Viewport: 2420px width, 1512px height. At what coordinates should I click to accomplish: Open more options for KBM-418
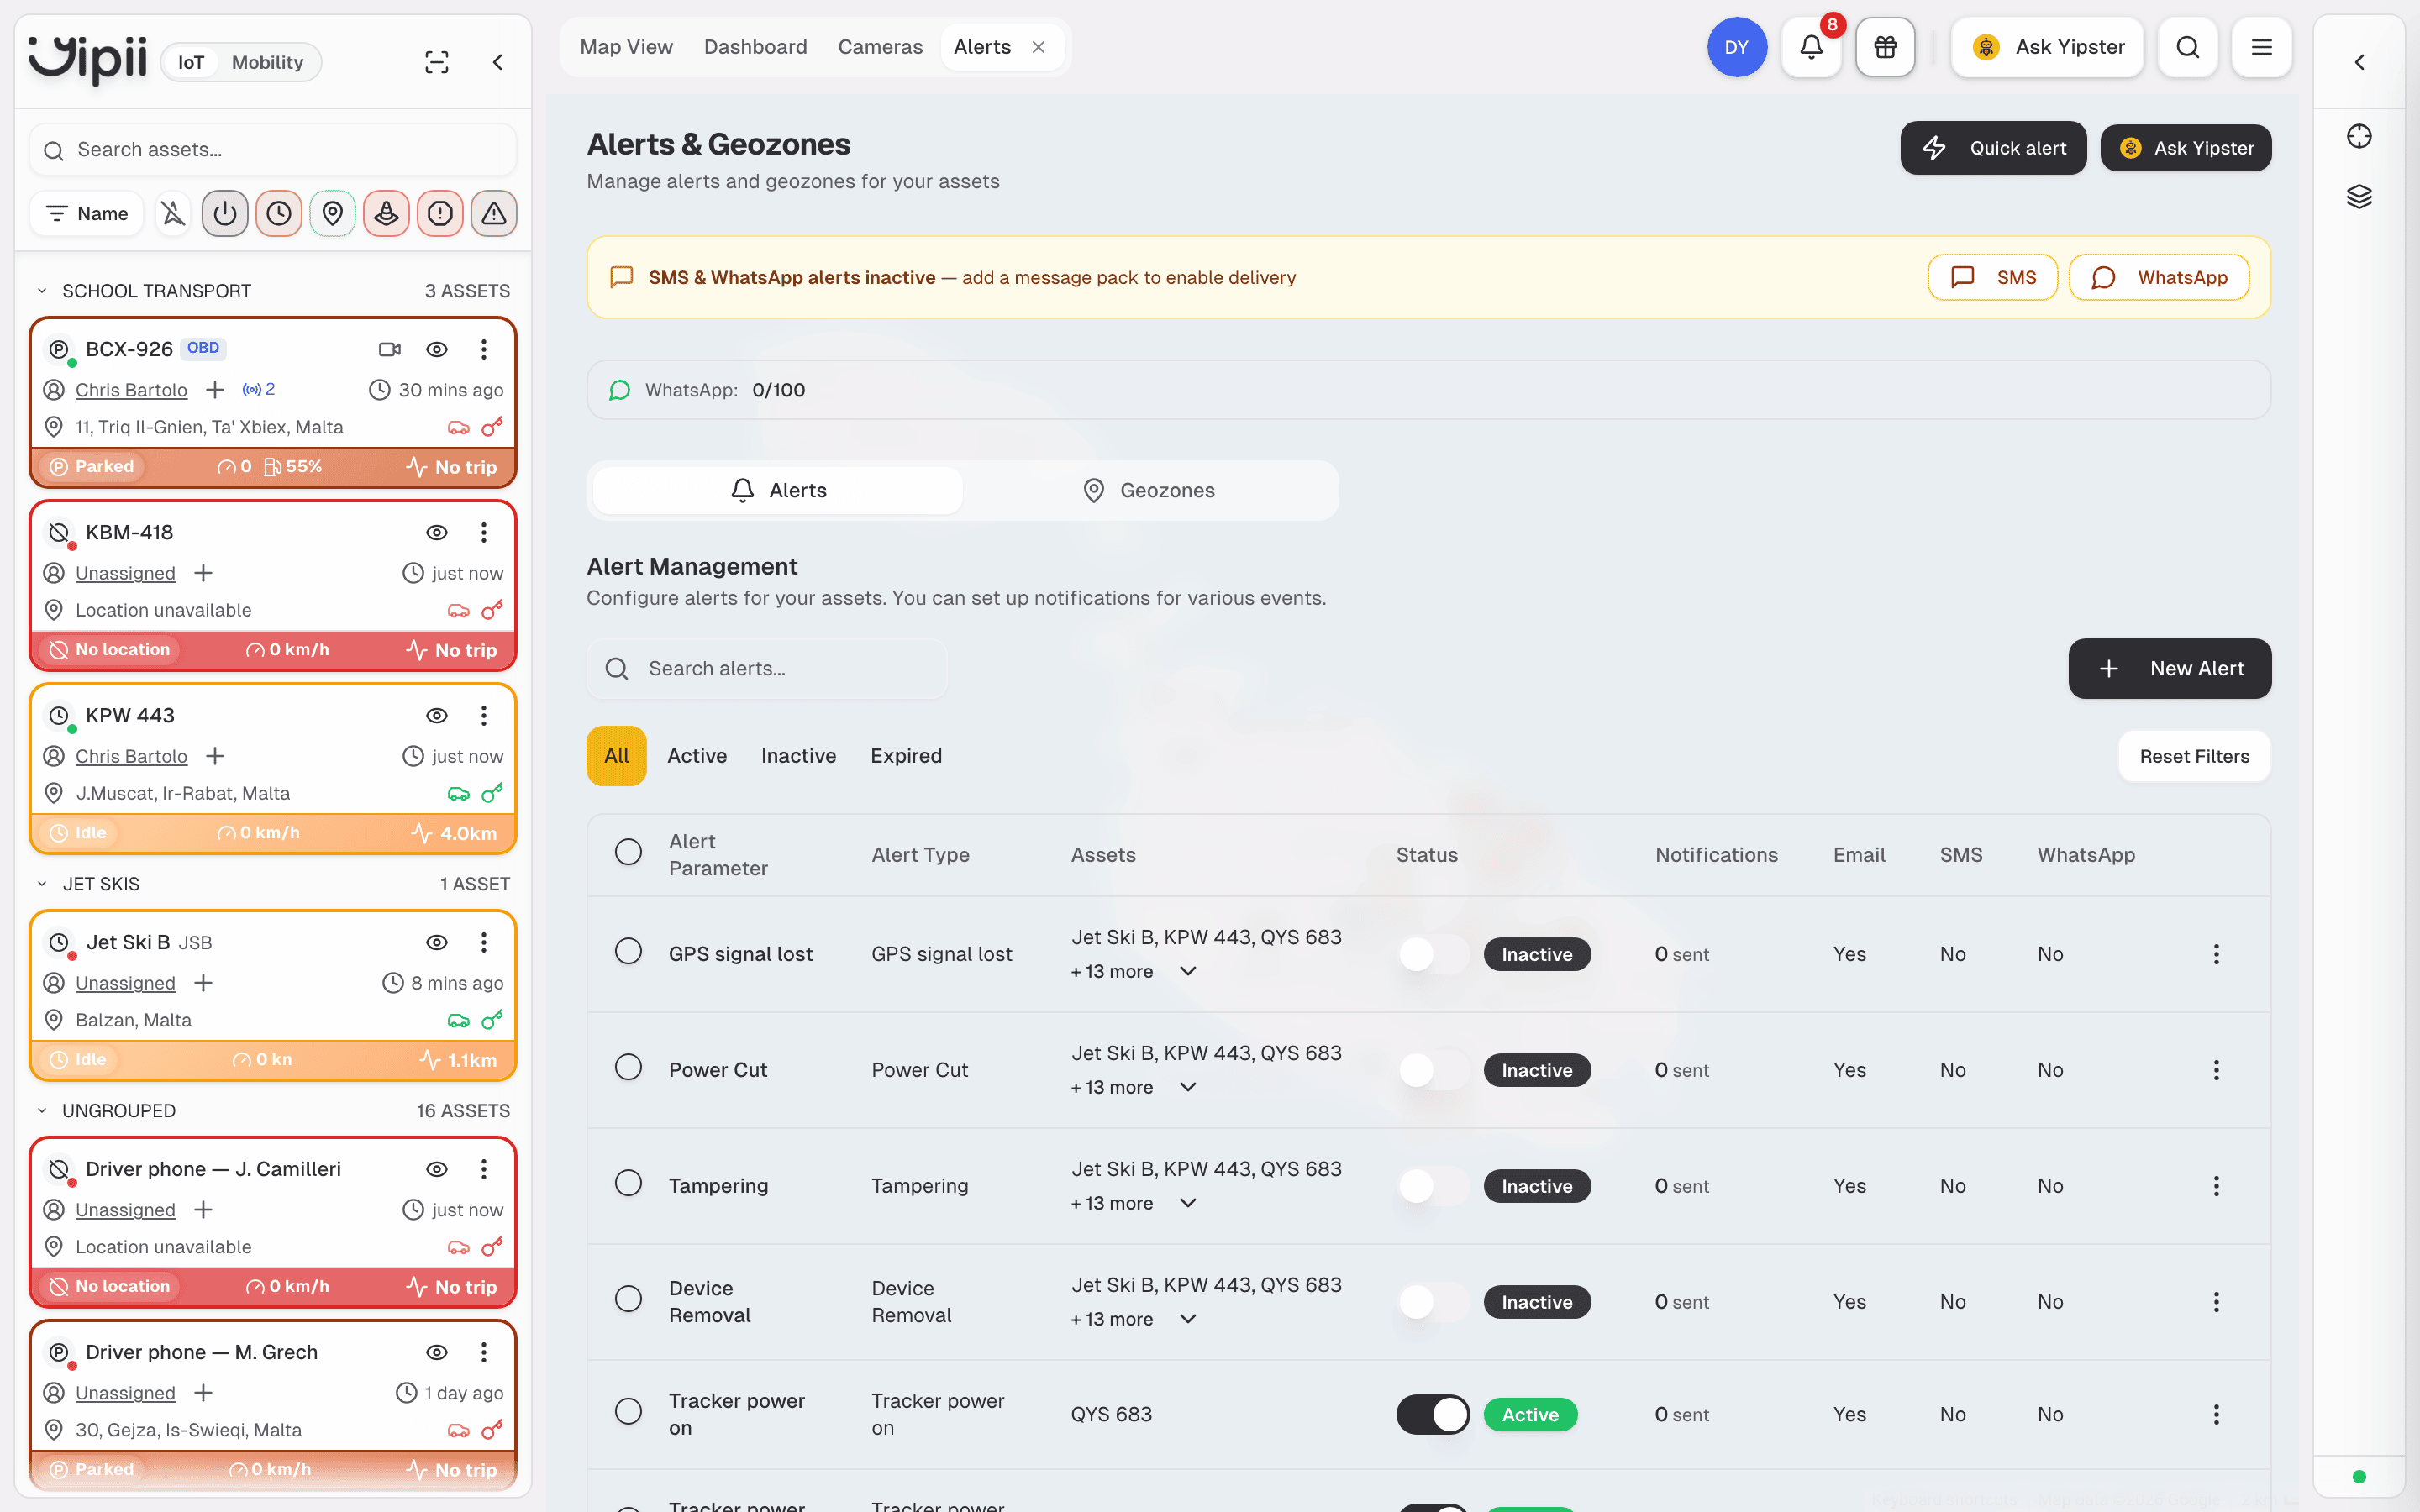point(484,532)
